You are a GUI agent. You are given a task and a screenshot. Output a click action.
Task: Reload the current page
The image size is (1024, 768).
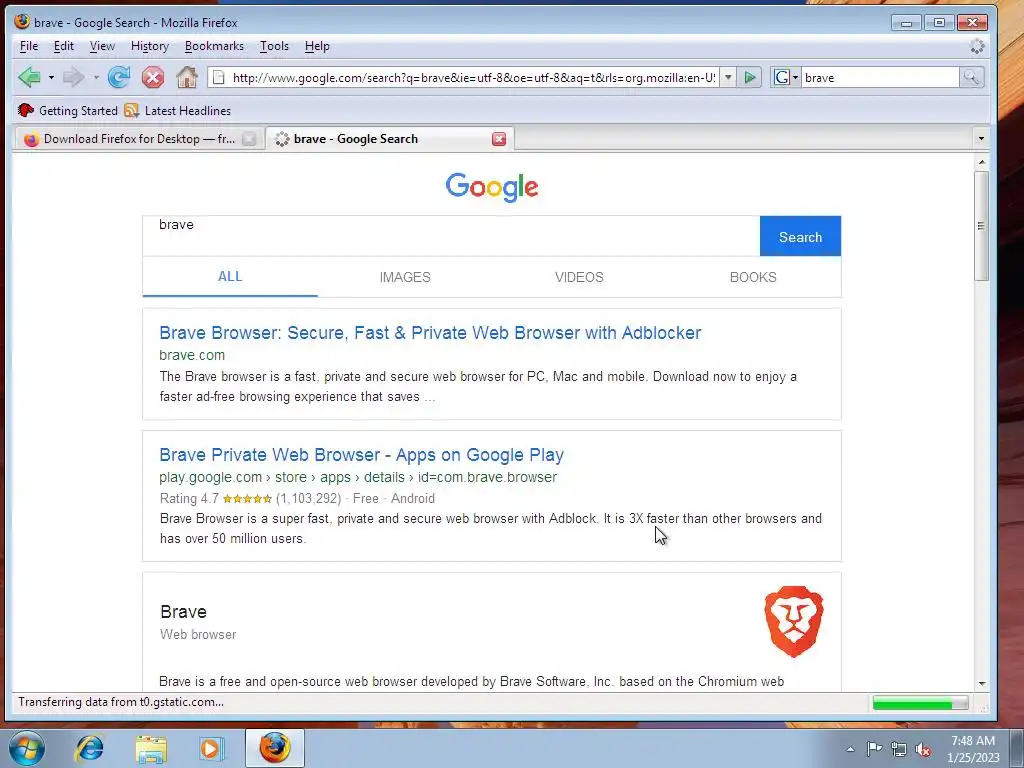119,77
